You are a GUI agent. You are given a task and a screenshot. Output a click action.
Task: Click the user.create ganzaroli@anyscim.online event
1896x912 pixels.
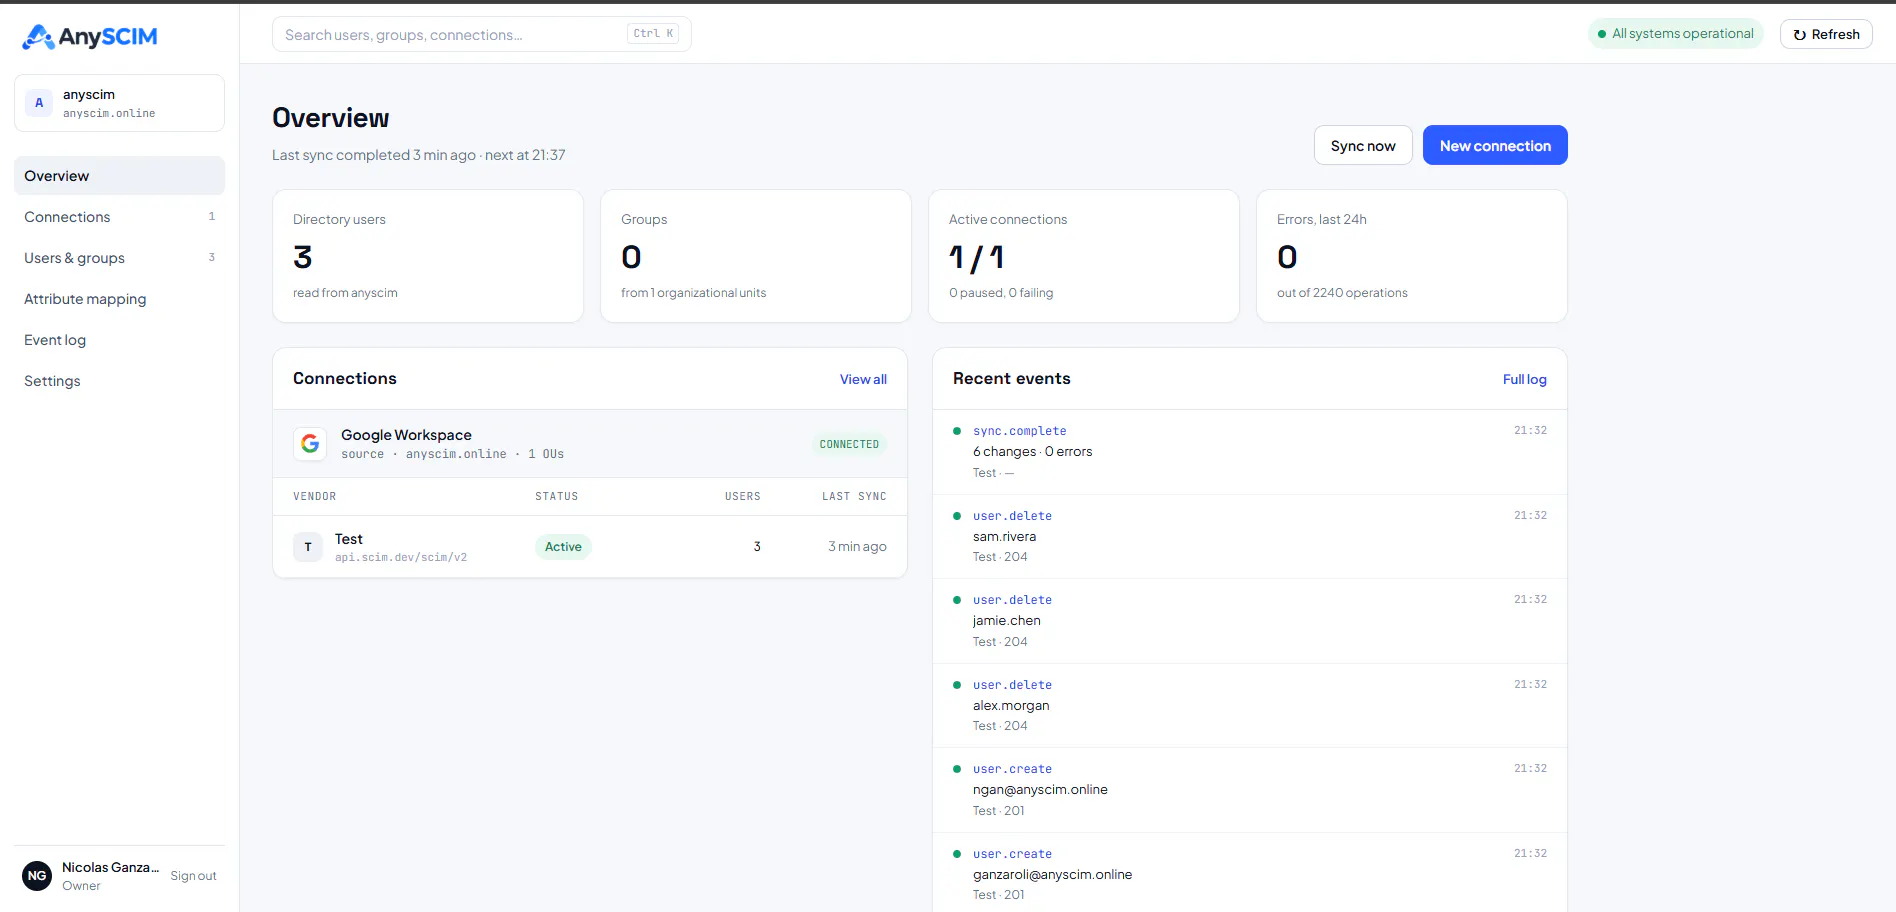pyautogui.click(x=1250, y=873)
